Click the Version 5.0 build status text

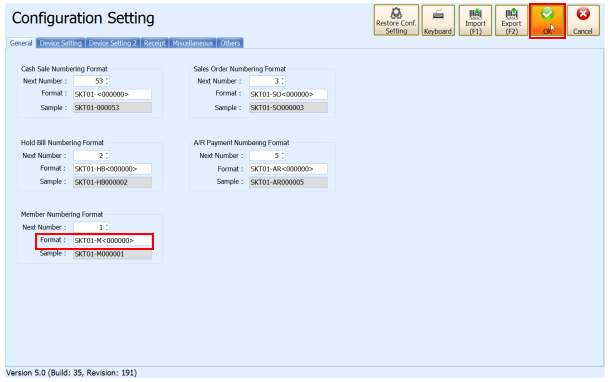(72, 373)
